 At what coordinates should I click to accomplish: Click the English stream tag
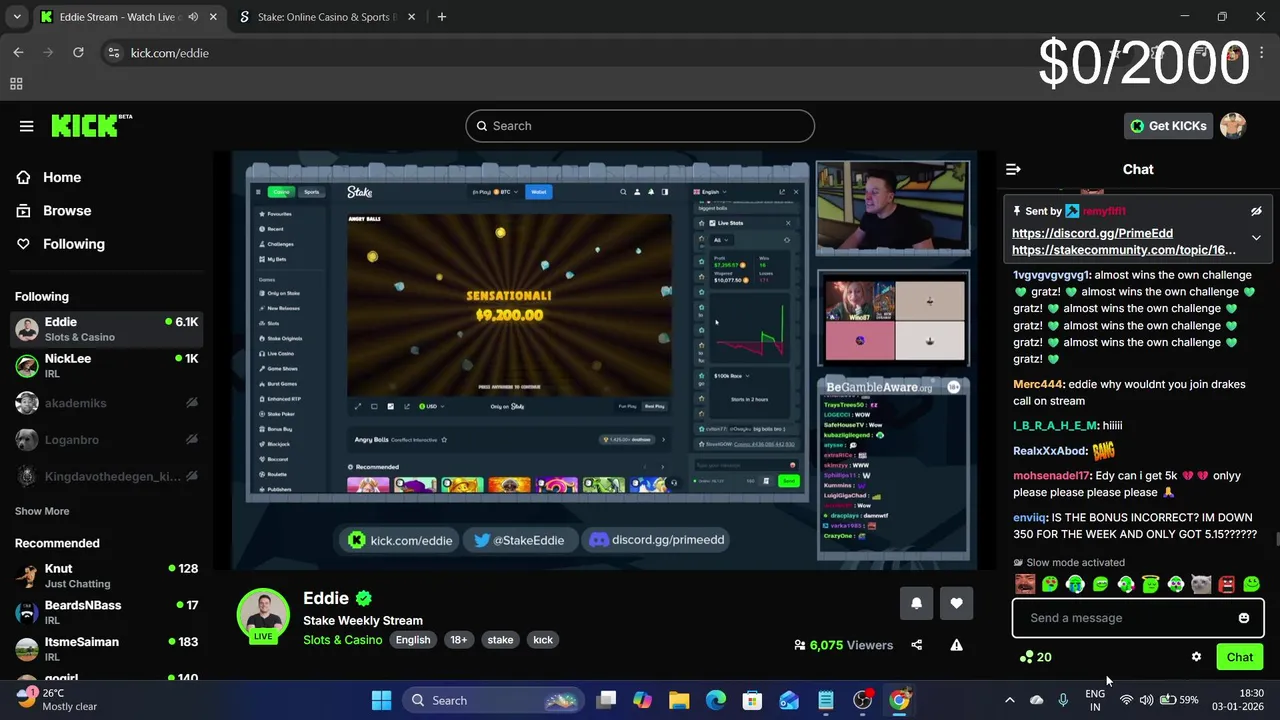(x=413, y=640)
